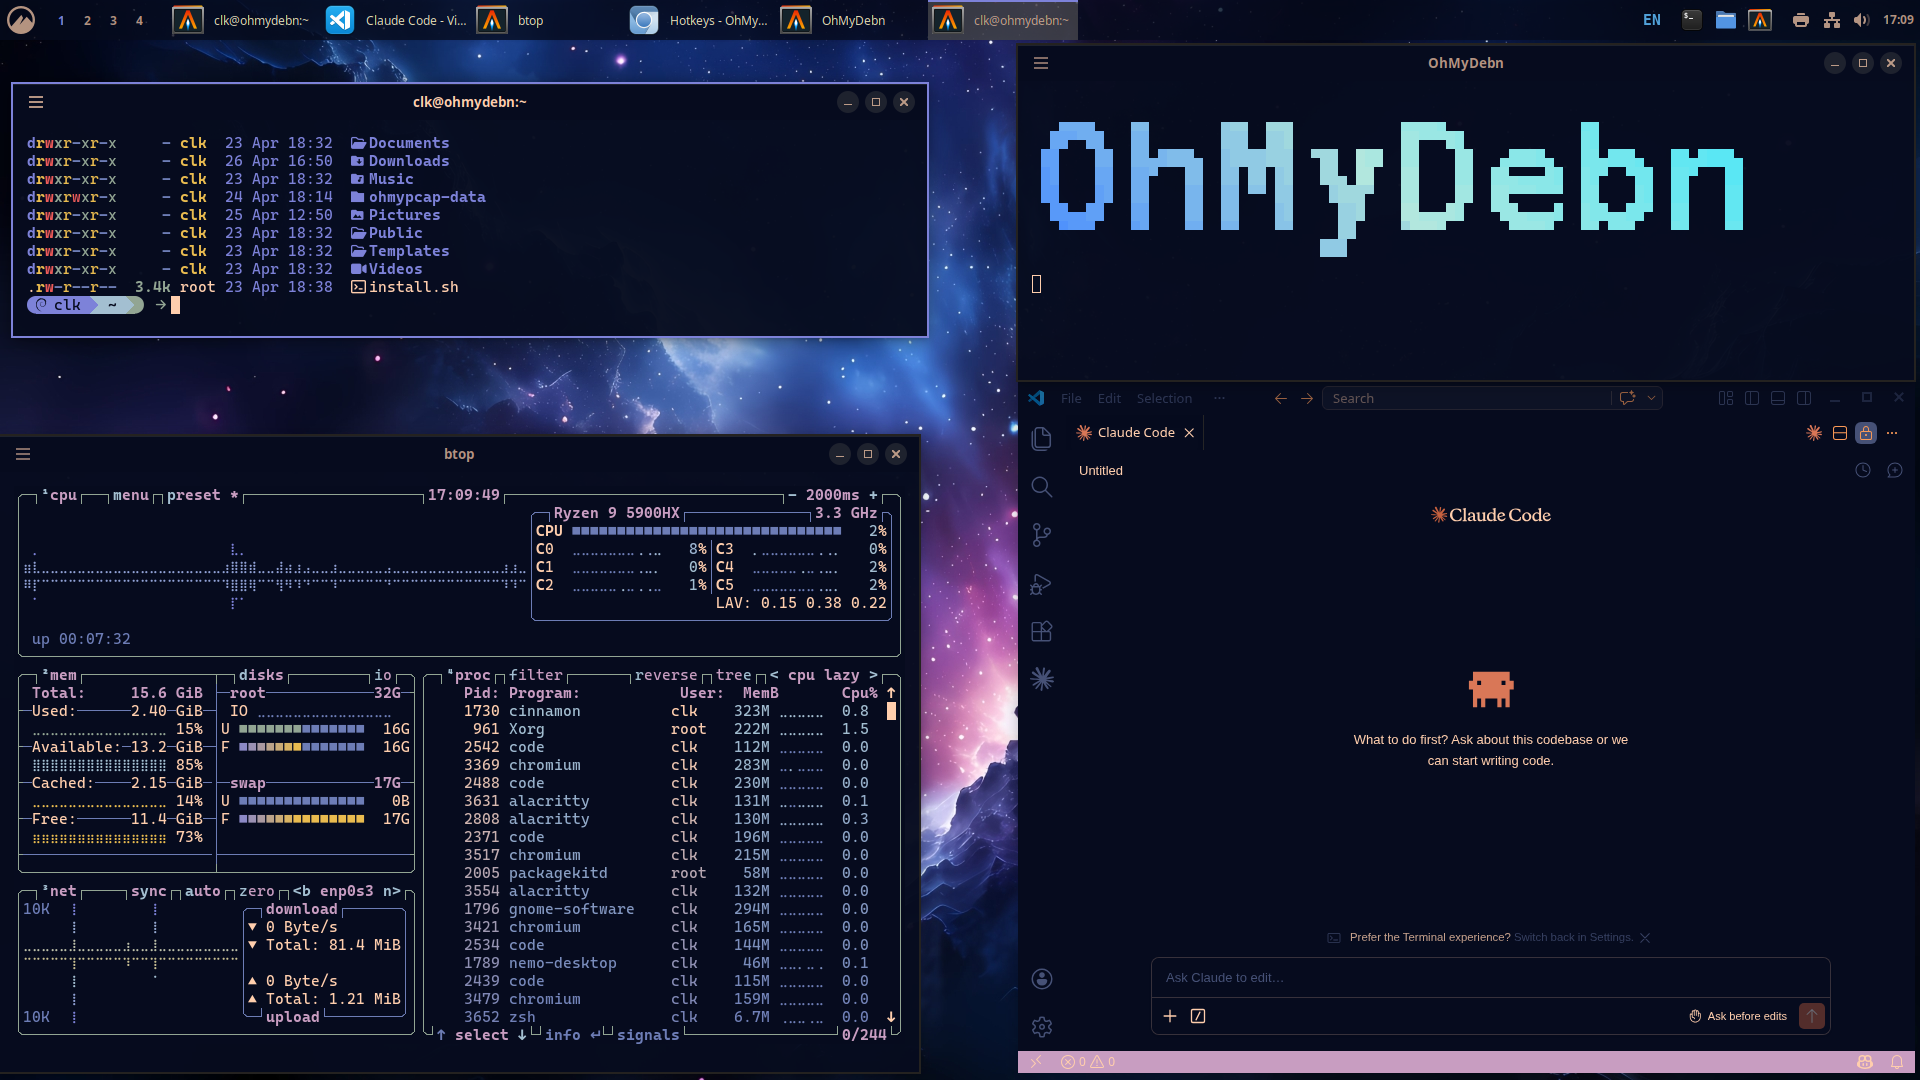
Task: Focus the Ask Claude to edit input
Action: (x=1490, y=978)
